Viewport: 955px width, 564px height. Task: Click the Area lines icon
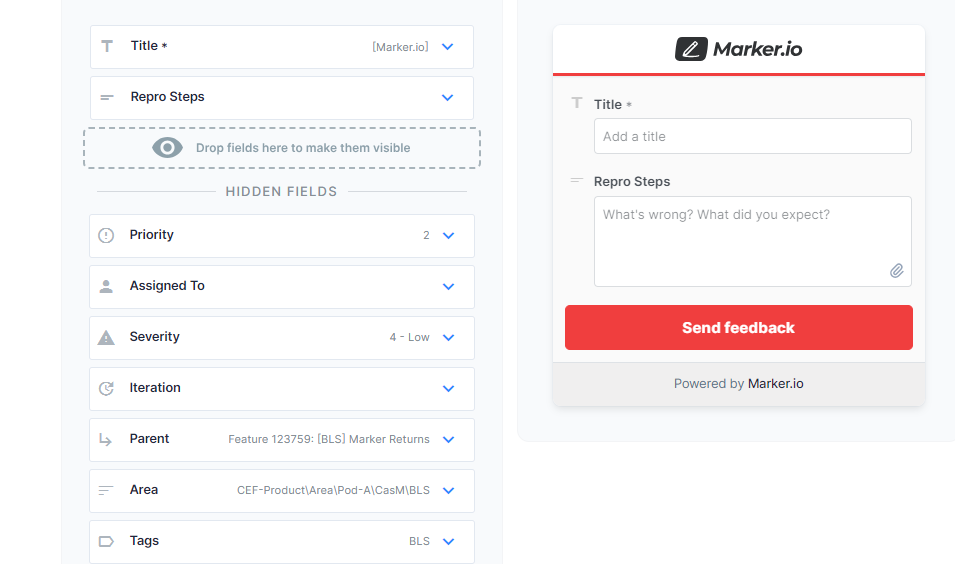106,490
